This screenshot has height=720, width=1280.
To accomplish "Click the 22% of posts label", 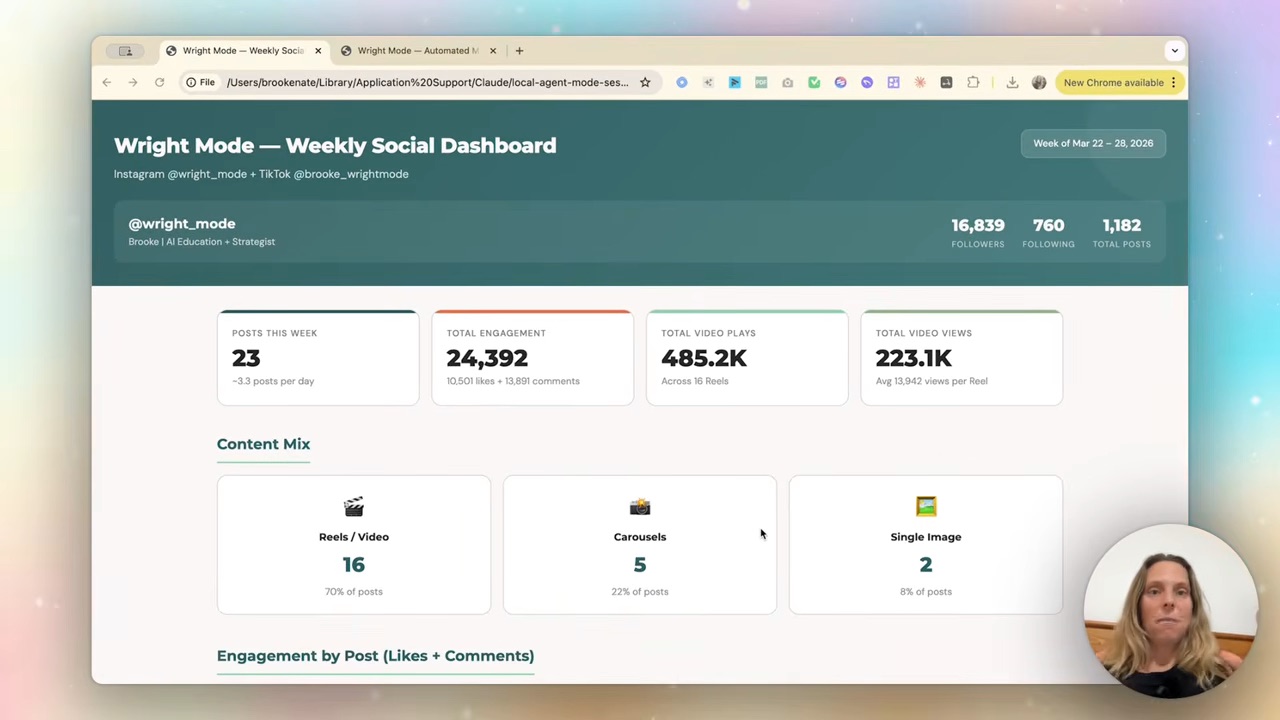I will coord(640,592).
